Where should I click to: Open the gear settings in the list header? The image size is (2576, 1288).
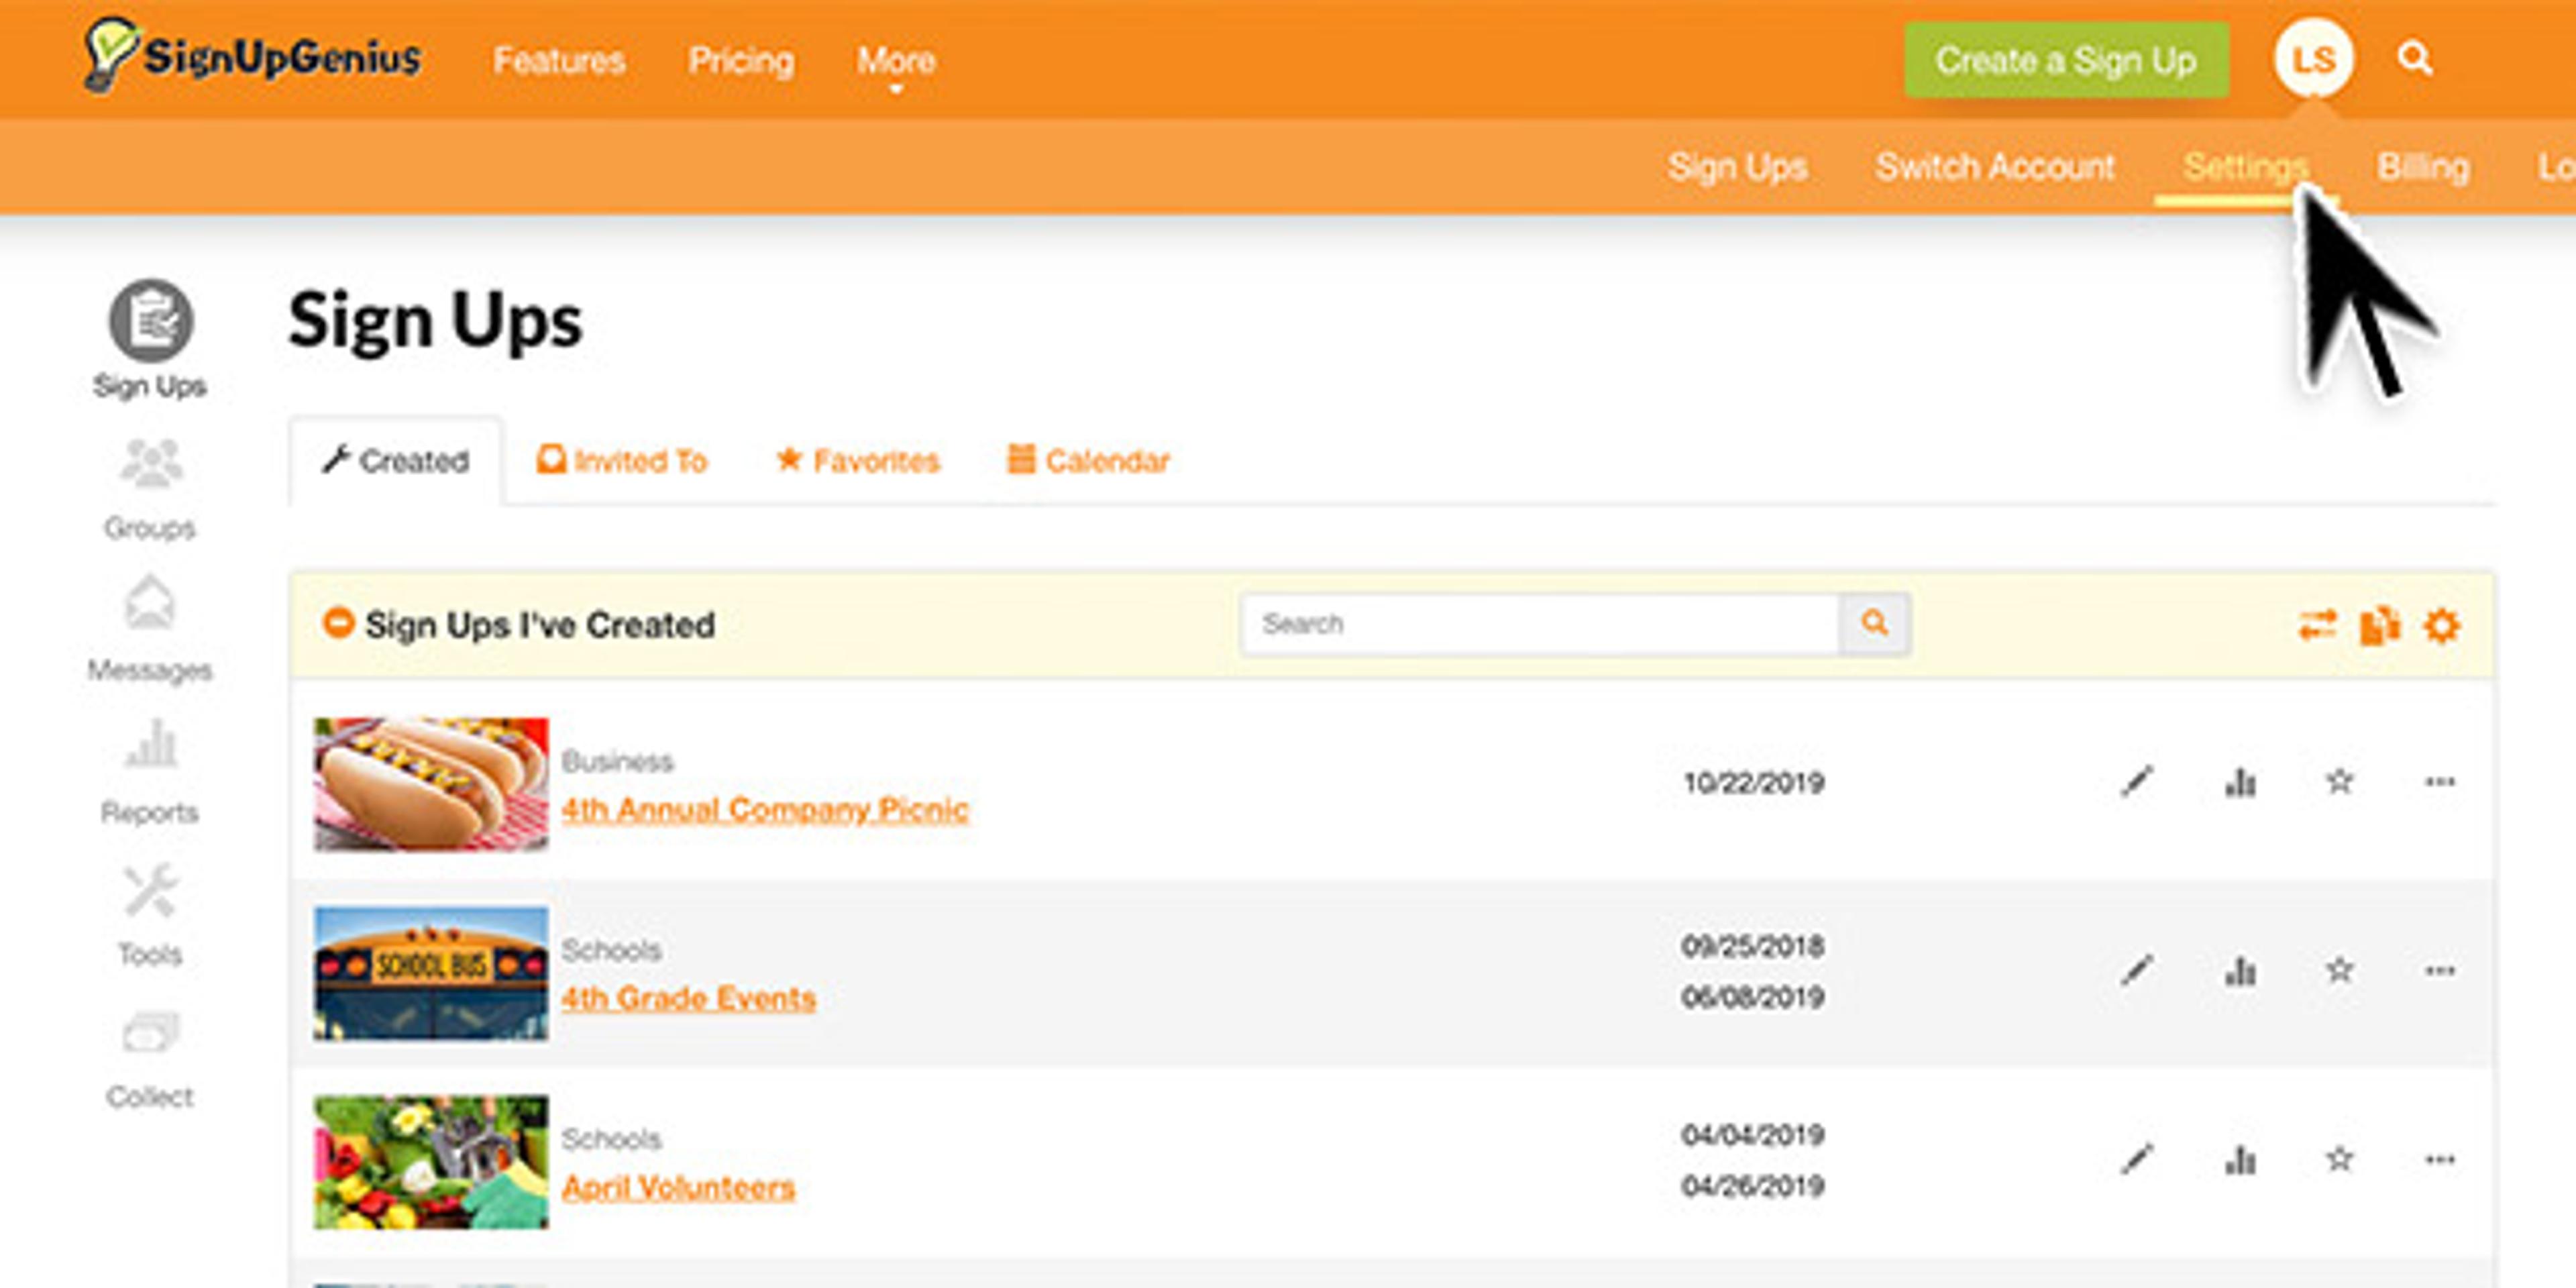pyautogui.click(x=2441, y=626)
